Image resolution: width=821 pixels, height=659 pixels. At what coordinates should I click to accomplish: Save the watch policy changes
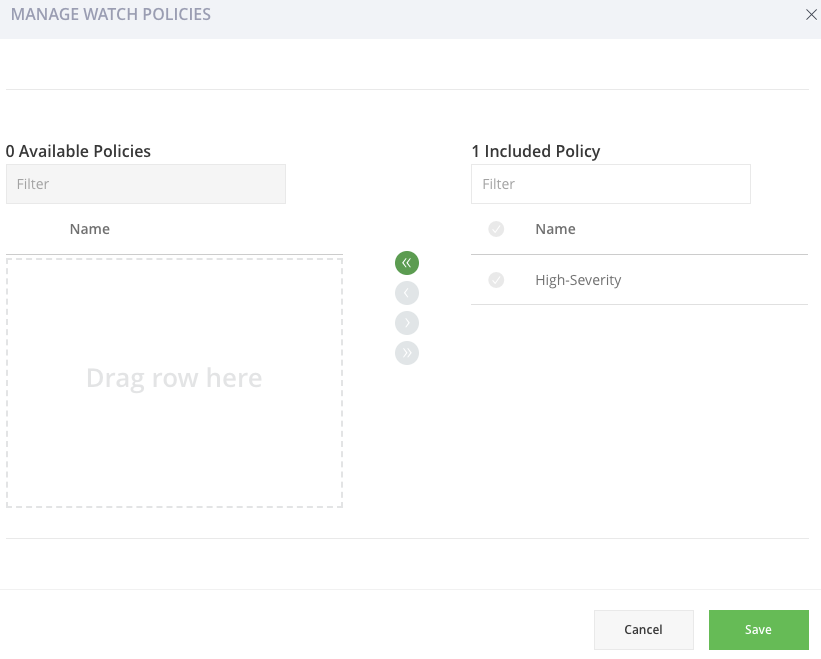[758, 629]
